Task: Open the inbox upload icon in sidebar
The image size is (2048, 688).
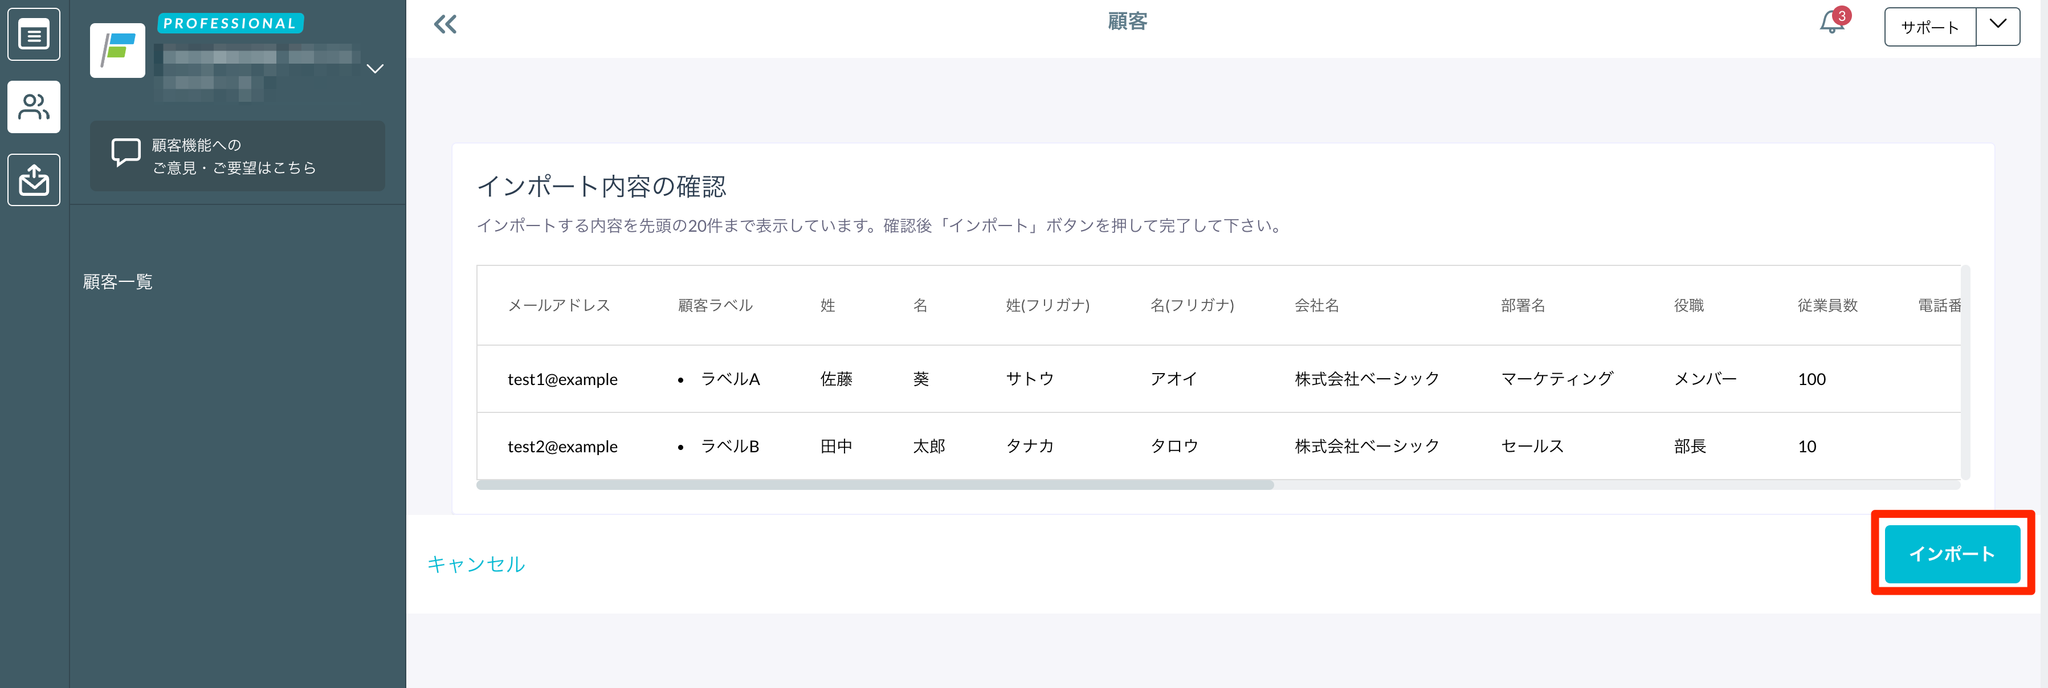Action: tap(34, 180)
